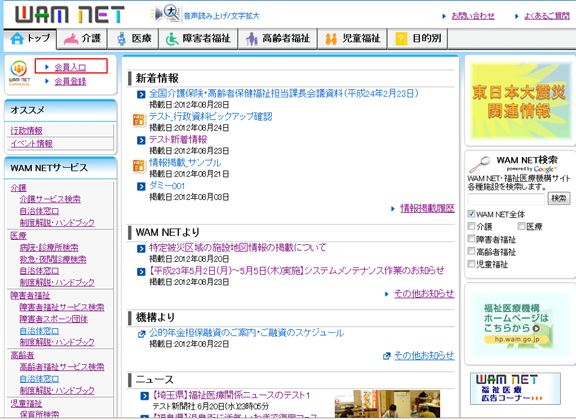Open イベント情報 under オススメ

point(31,143)
